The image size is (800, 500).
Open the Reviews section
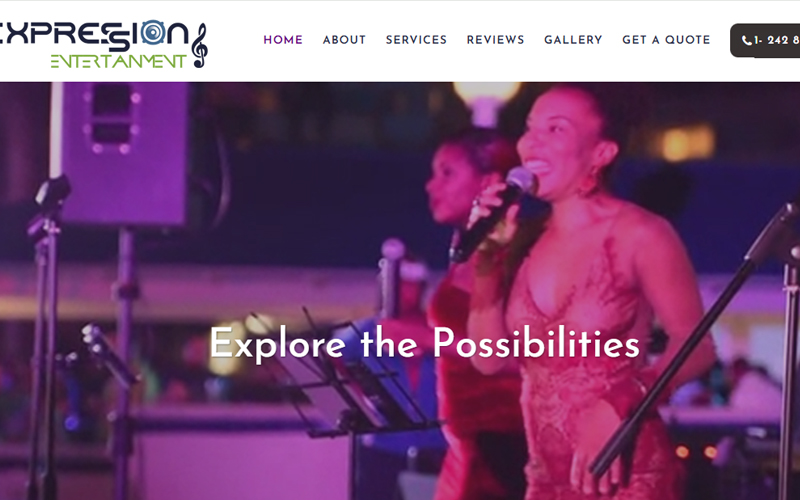495,40
